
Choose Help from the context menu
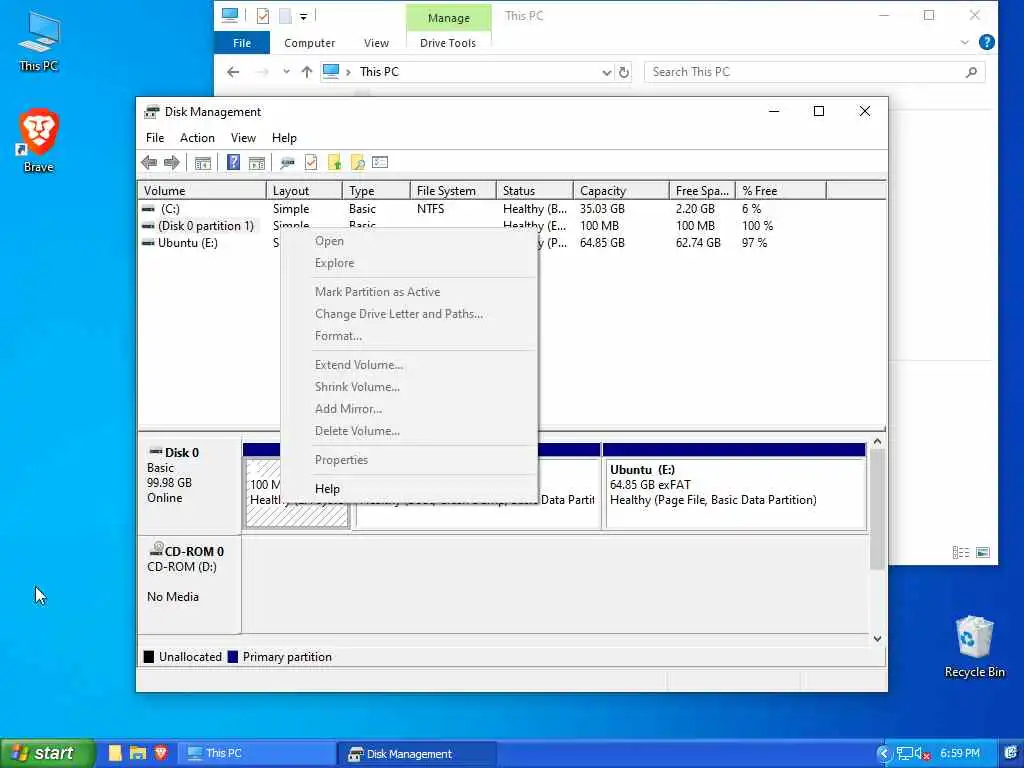click(409, 488)
